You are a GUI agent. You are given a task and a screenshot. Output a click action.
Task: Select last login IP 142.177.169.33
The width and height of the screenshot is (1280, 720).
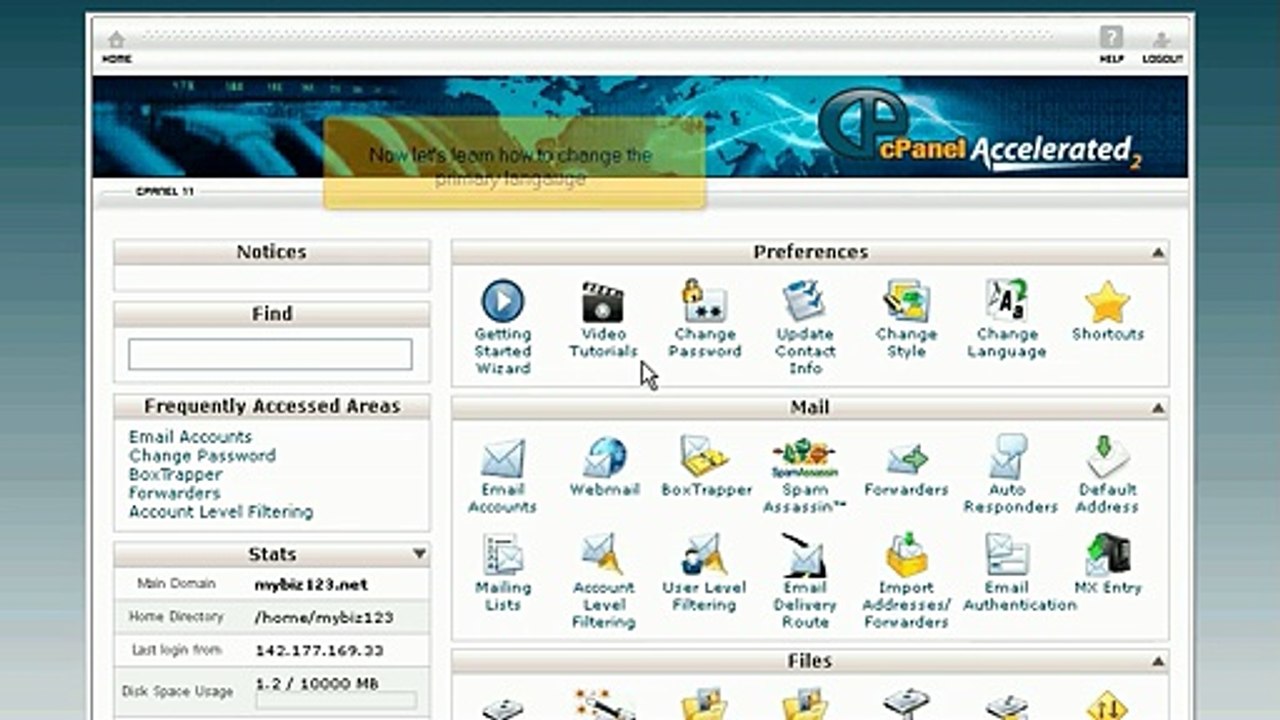[x=319, y=650]
